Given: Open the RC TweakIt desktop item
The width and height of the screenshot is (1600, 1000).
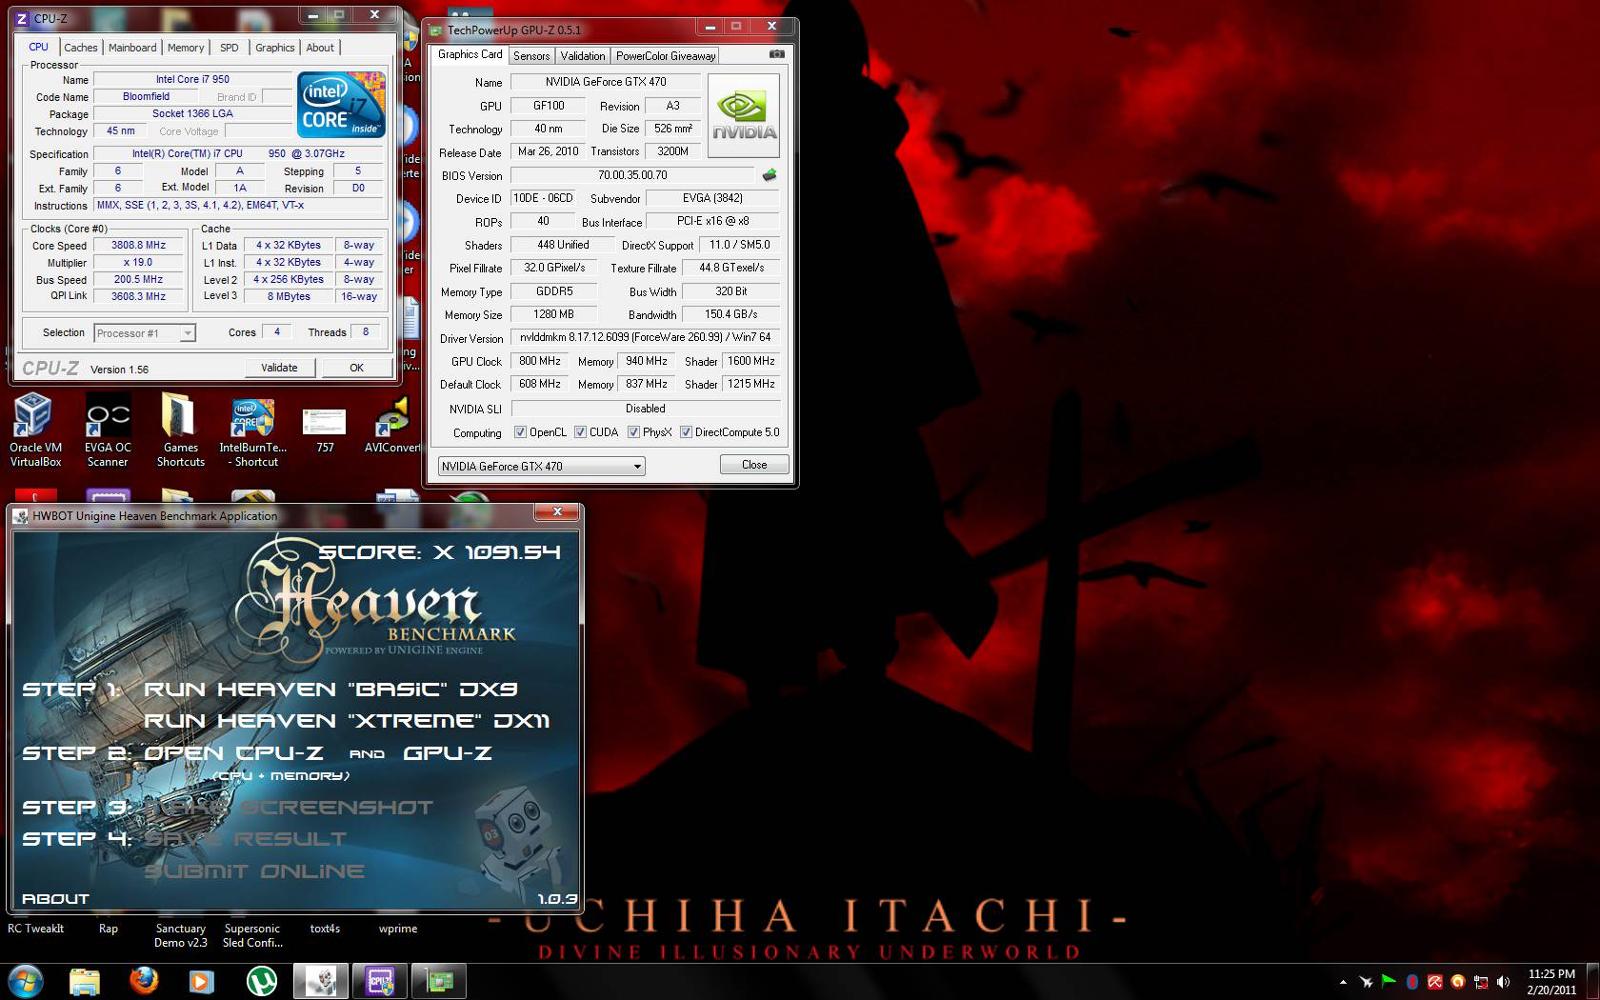Looking at the screenshot, I should click(x=36, y=928).
